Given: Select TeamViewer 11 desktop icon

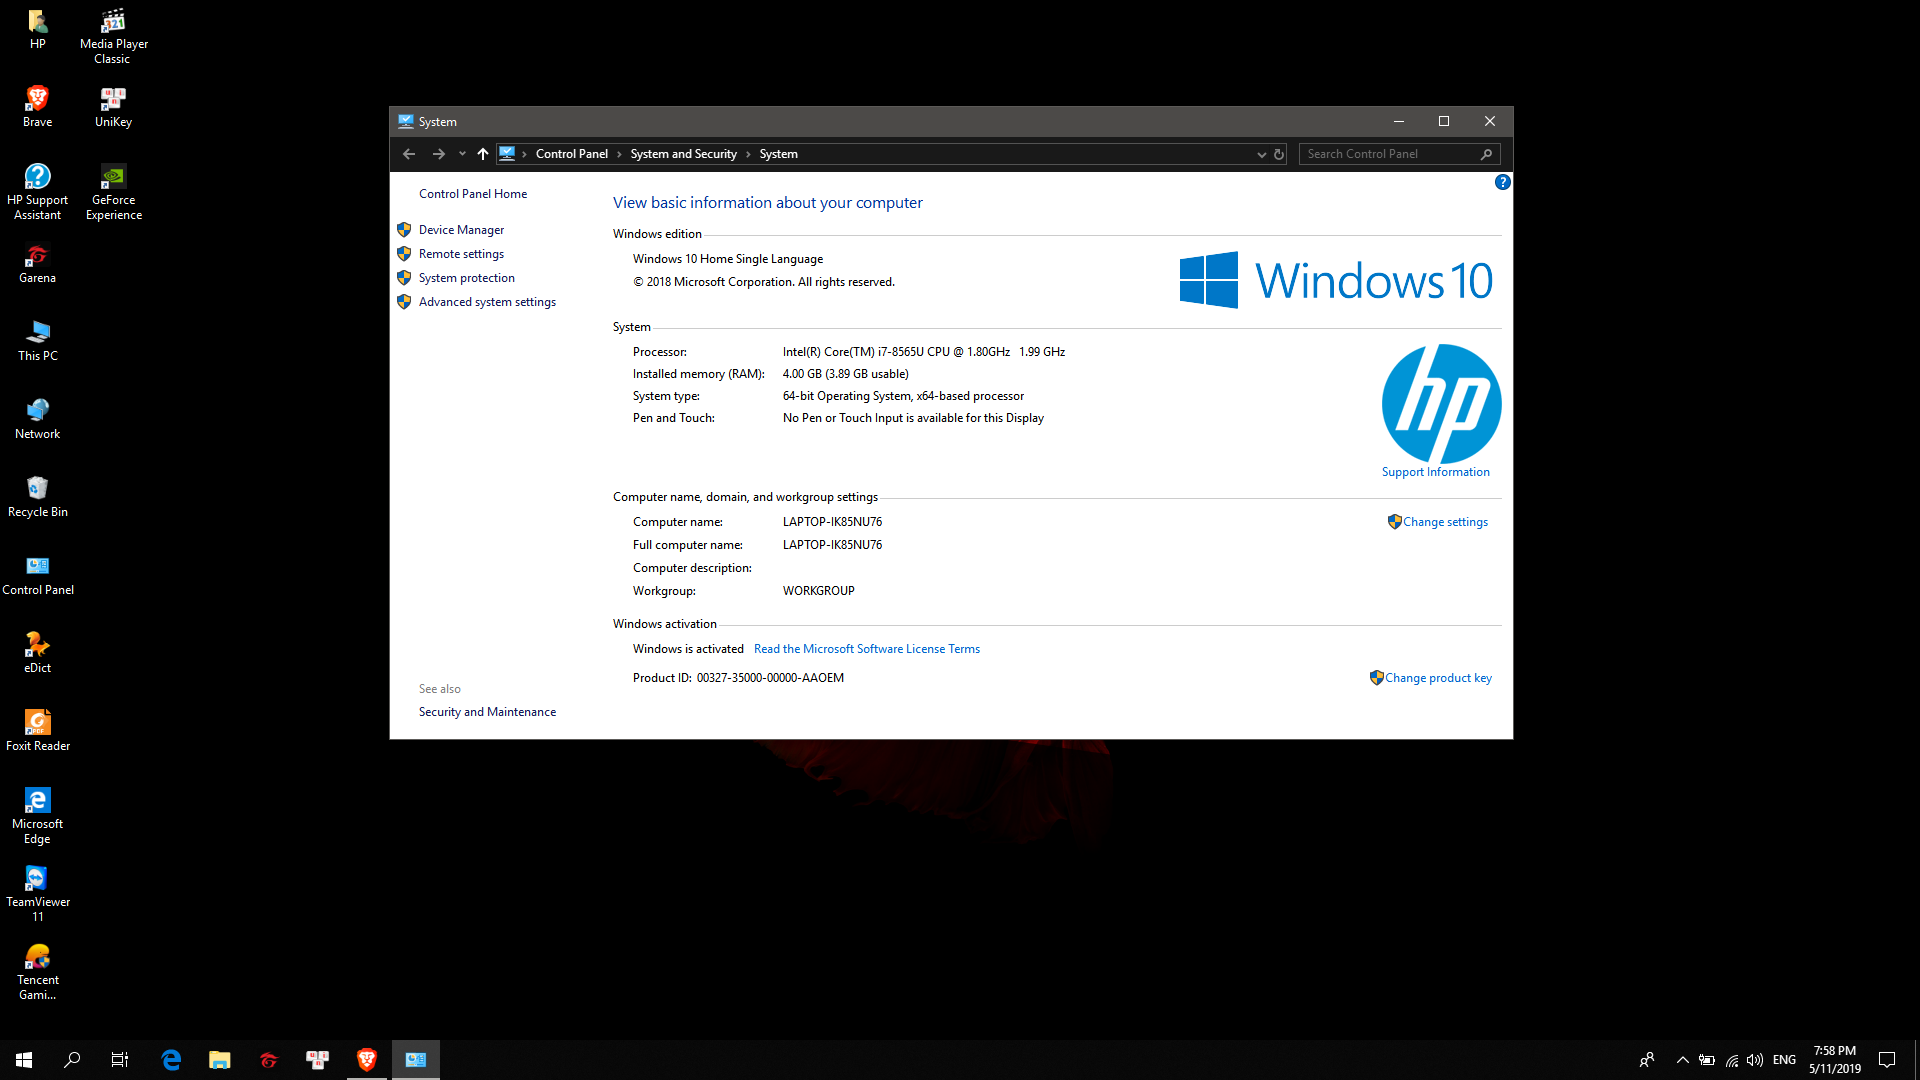Looking at the screenshot, I should (x=37, y=894).
